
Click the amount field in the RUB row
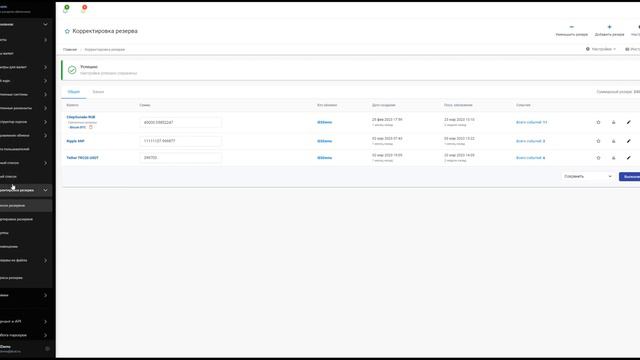pyautogui.click(x=181, y=122)
